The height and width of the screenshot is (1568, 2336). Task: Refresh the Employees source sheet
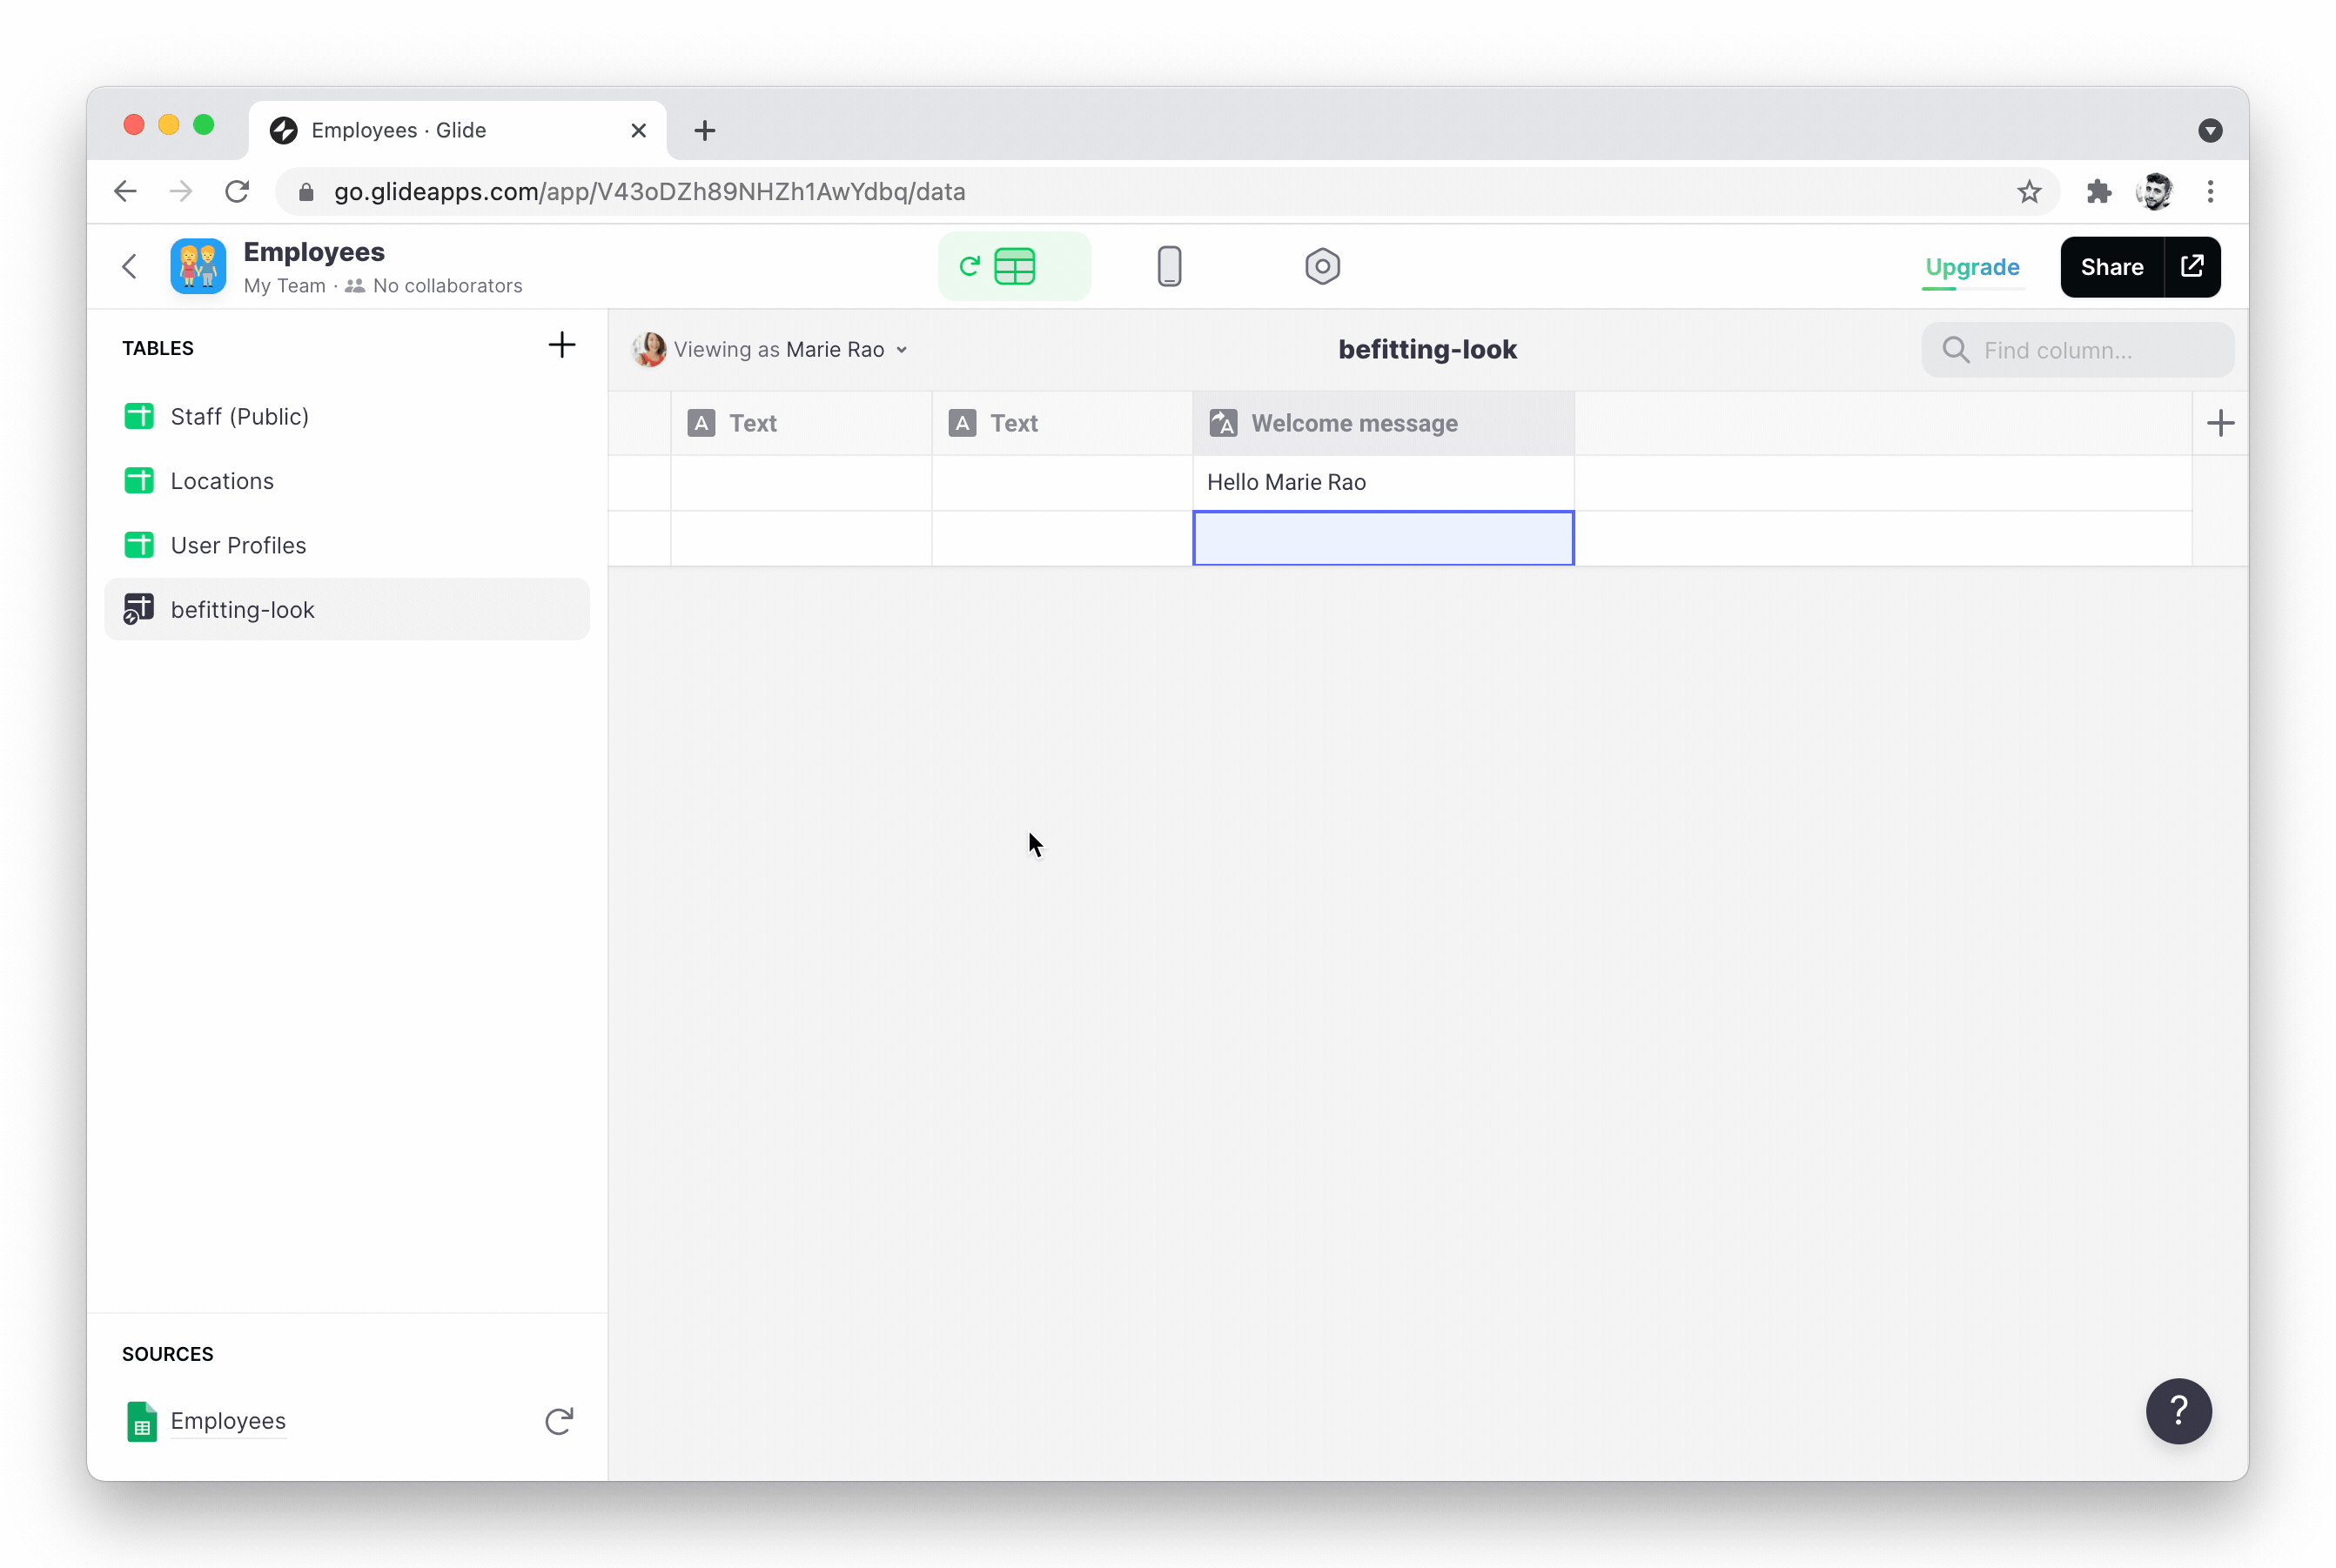click(558, 1421)
